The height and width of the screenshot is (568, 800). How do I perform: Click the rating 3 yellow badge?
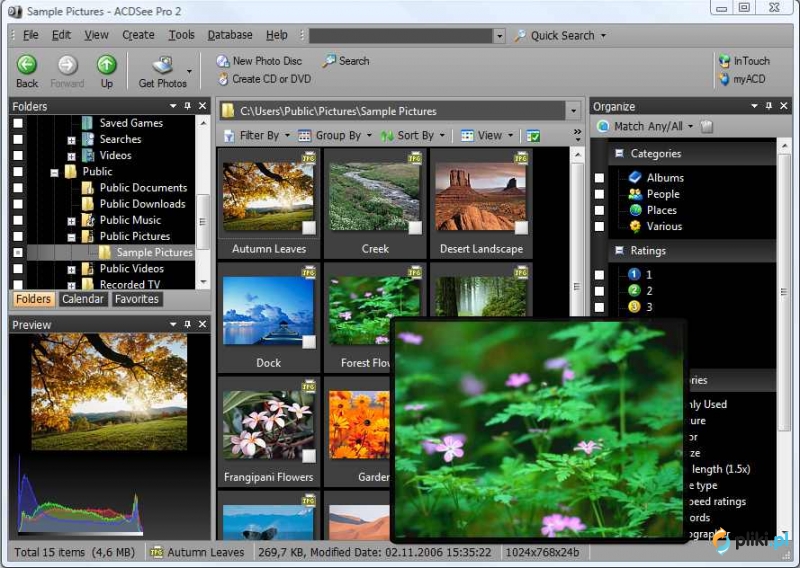pyautogui.click(x=634, y=307)
